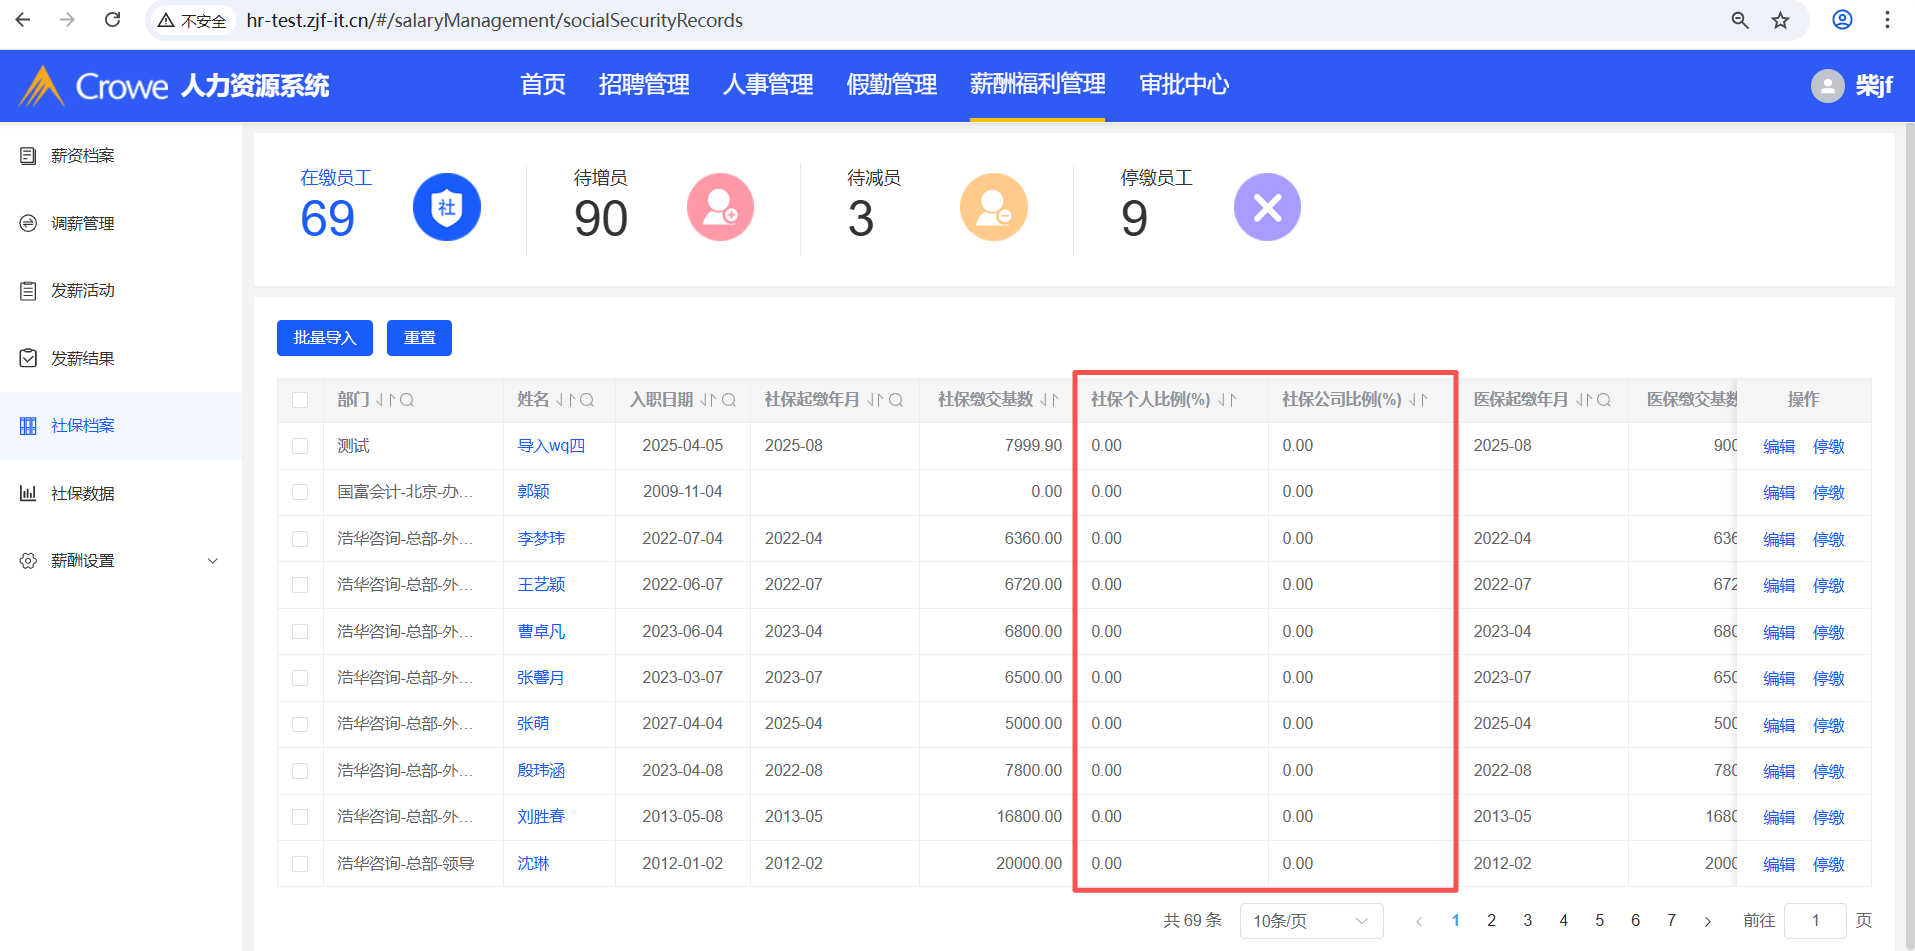
Task: Sort by 社保缴交基数 column sort icon
Action: [1048, 400]
